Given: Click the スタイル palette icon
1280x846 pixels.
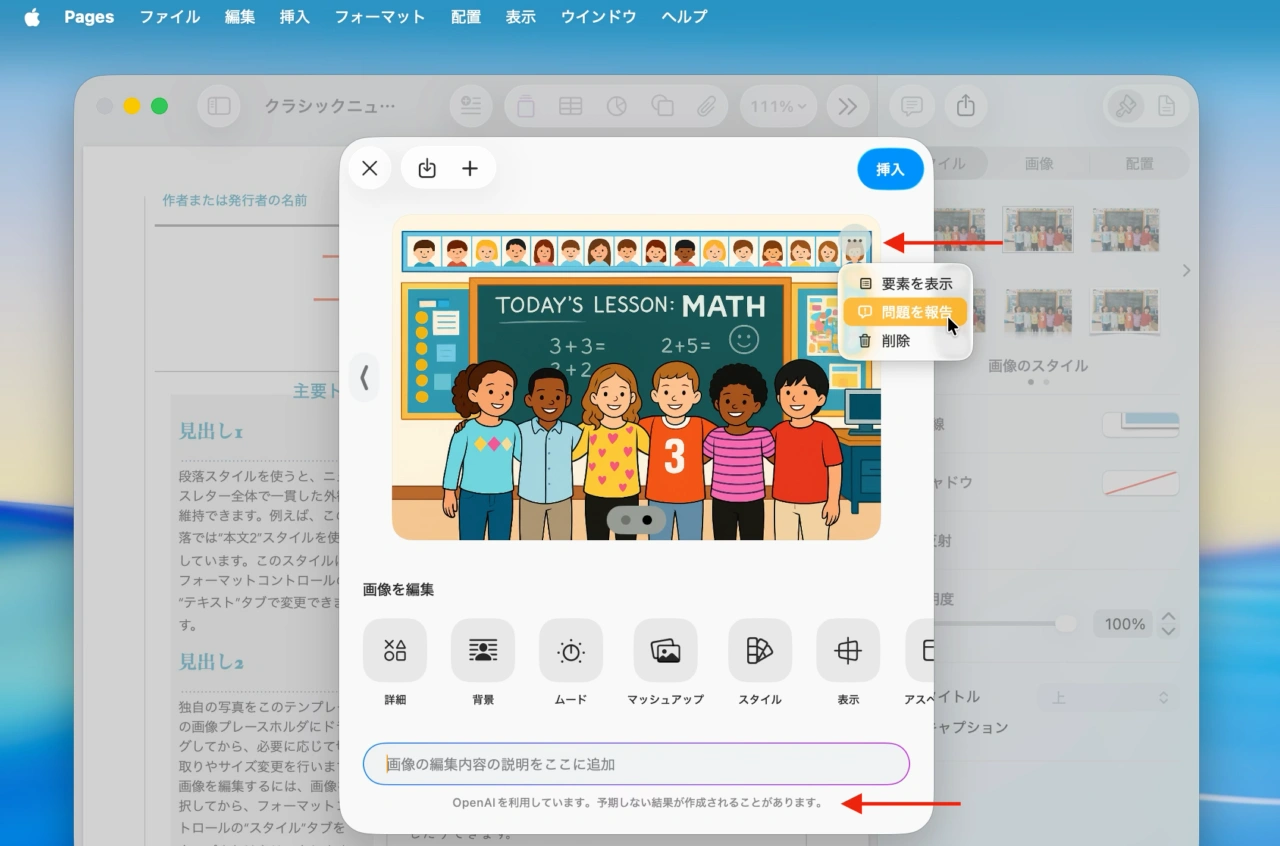Looking at the screenshot, I should (760, 651).
